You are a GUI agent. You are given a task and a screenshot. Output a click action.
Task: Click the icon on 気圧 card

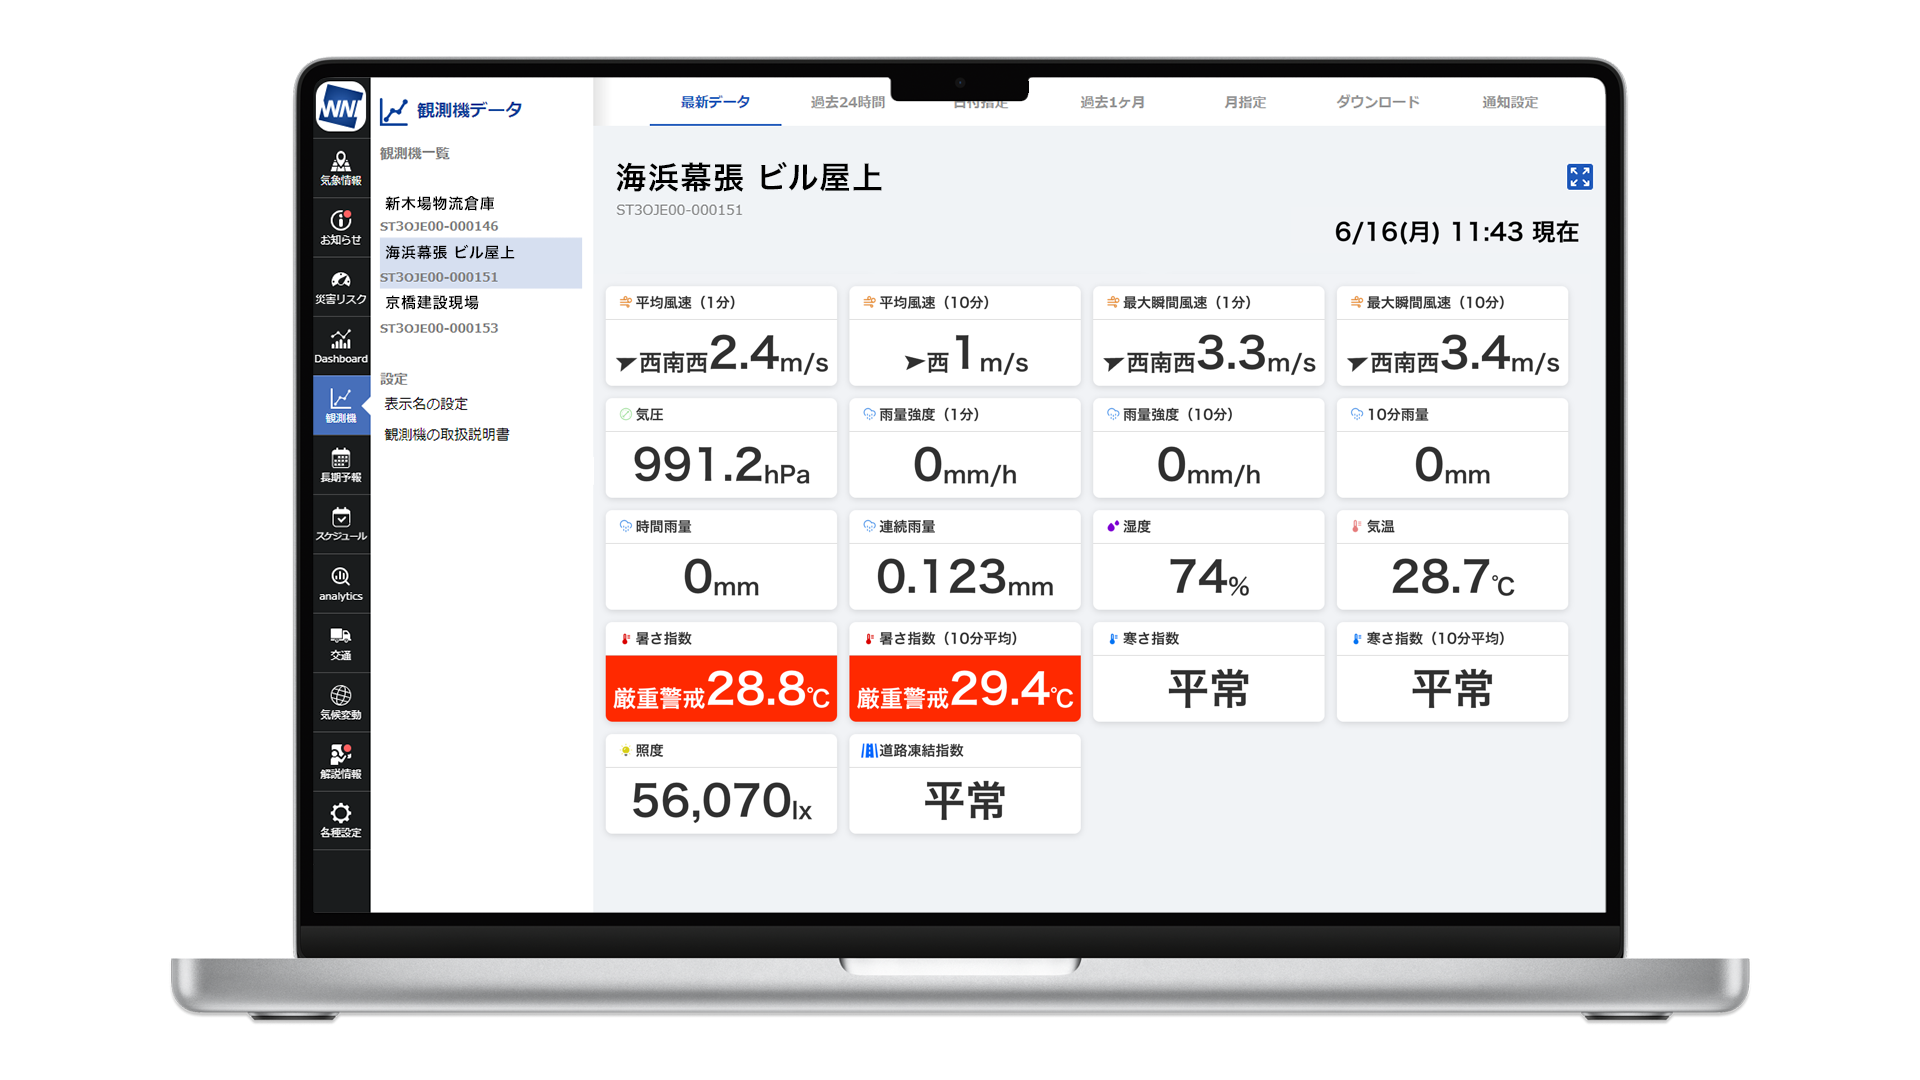coord(625,414)
